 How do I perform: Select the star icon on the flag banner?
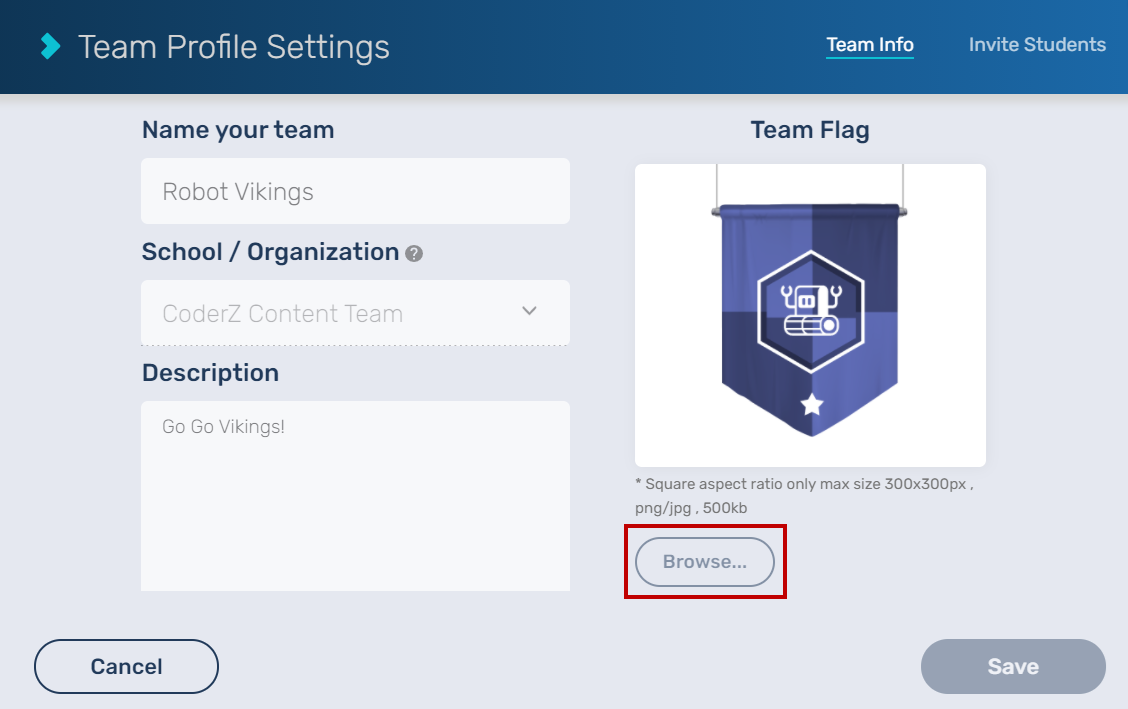[x=810, y=404]
